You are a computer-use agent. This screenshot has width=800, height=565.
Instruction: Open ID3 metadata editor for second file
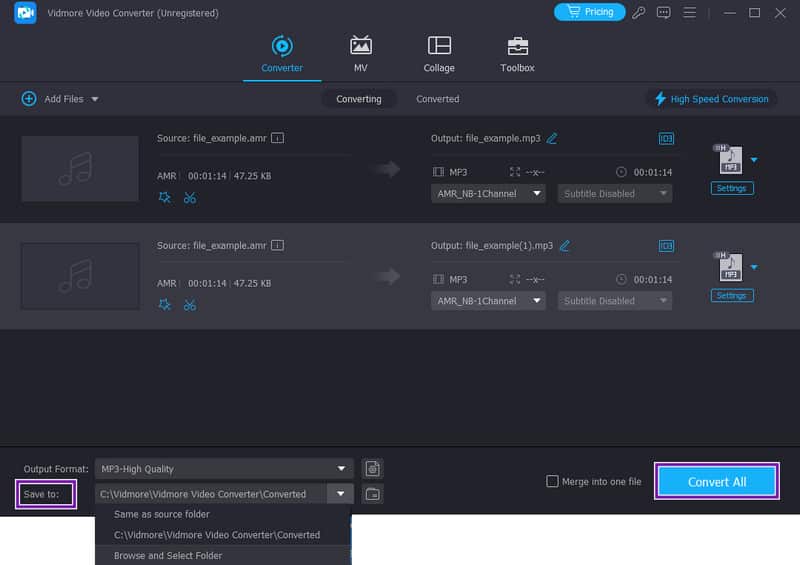pos(666,245)
